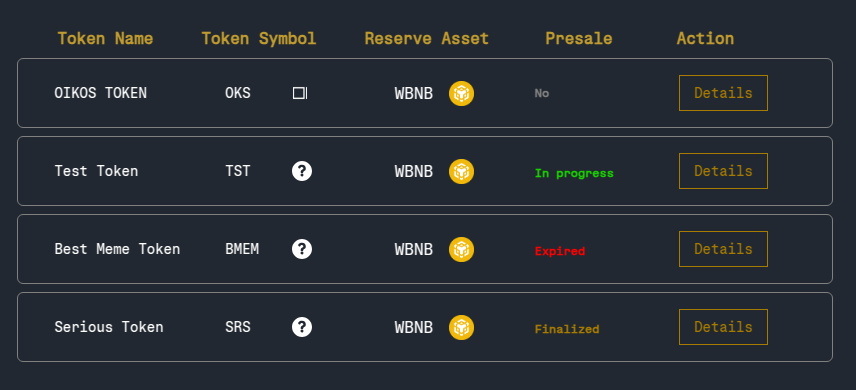View Details of Best Meme Token
Image resolution: width=856 pixels, height=390 pixels.
pyautogui.click(x=723, y=249)
